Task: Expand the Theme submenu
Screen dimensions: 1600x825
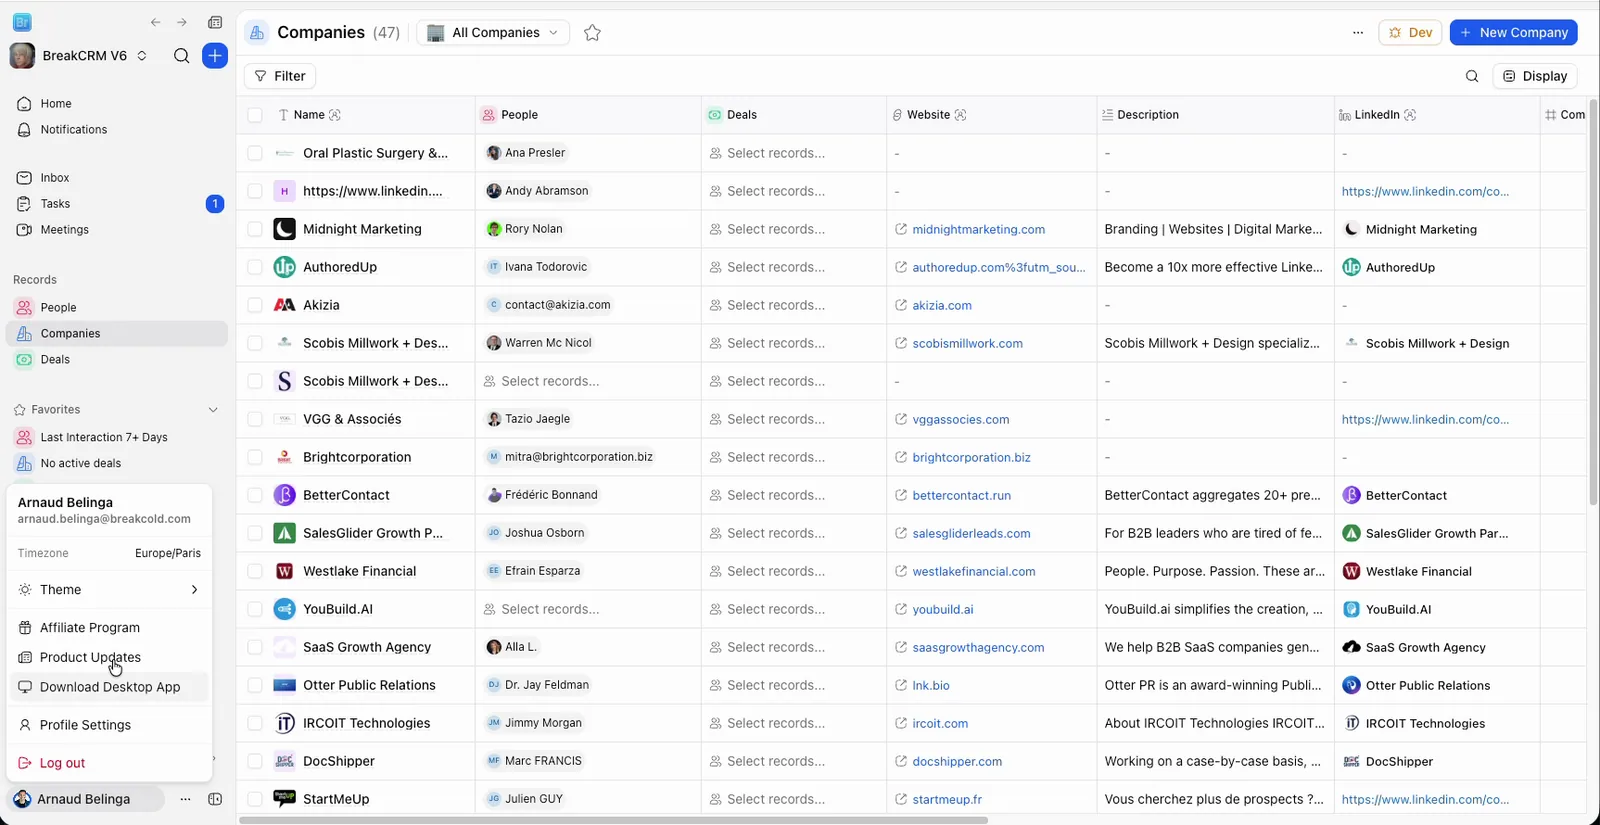Action: click(109, 590)
